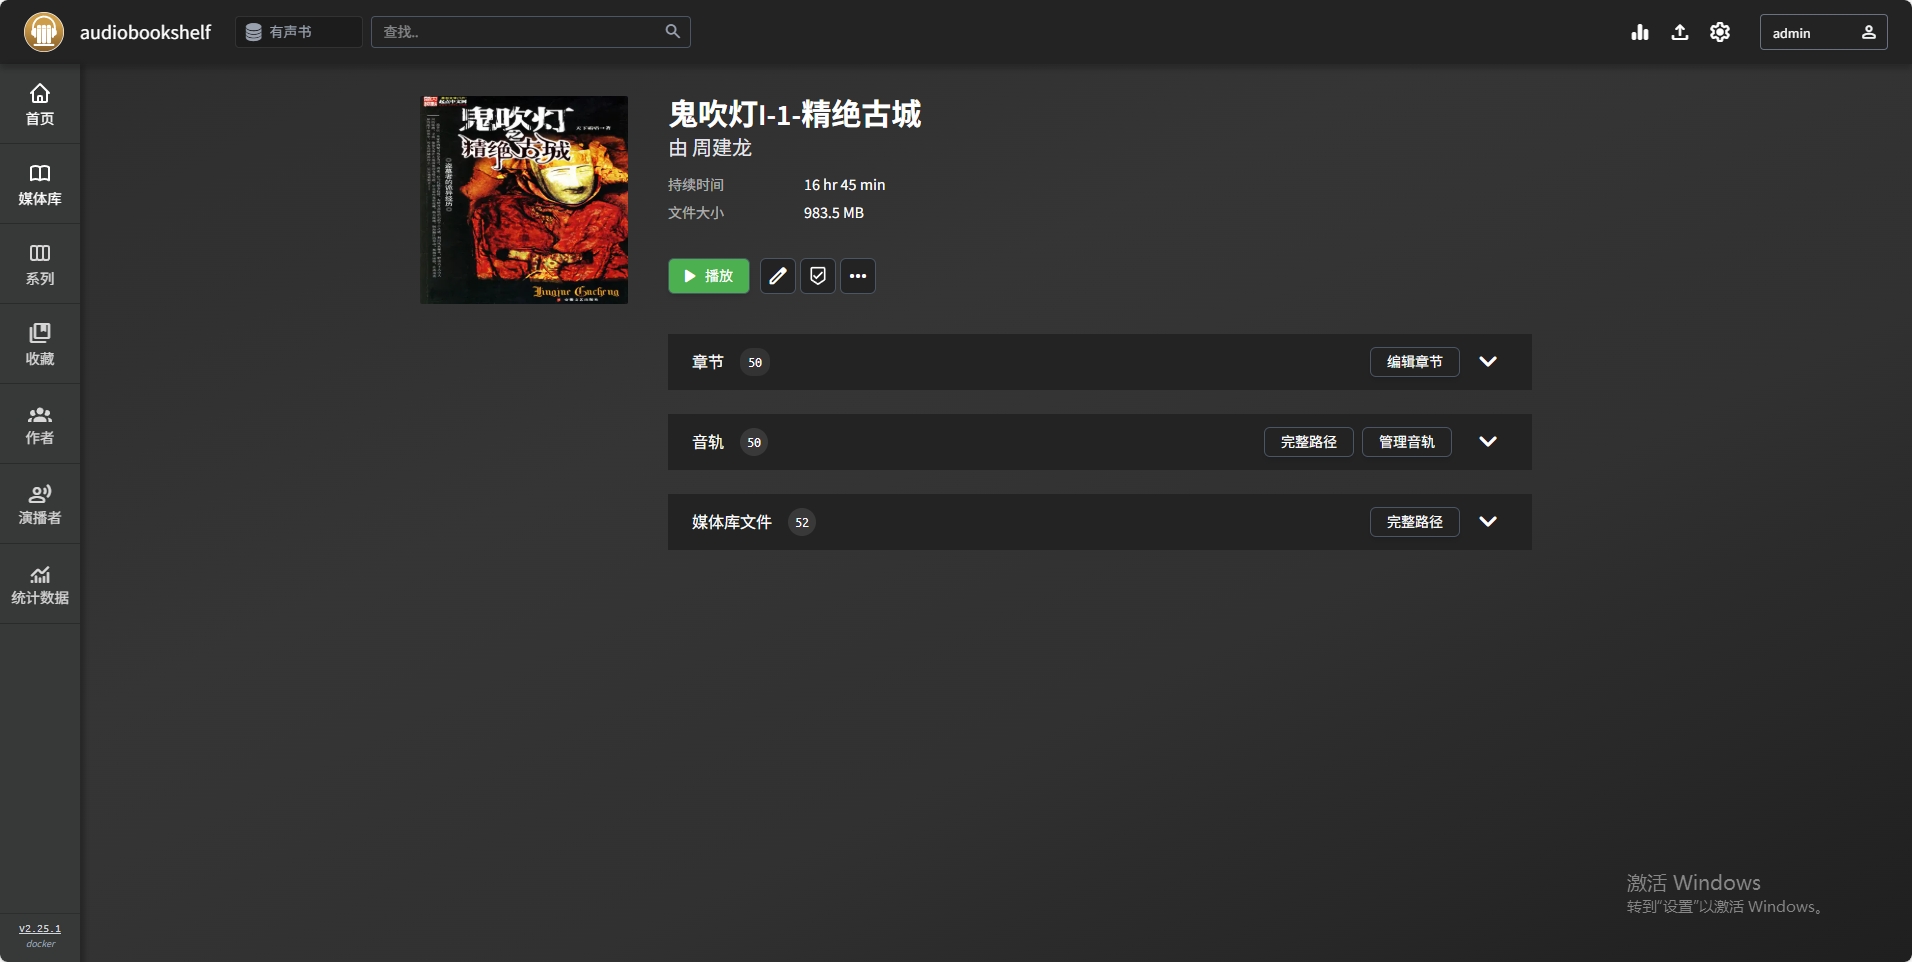
Task: Click the upload icon in top bar
Action: click(1680, 32)
